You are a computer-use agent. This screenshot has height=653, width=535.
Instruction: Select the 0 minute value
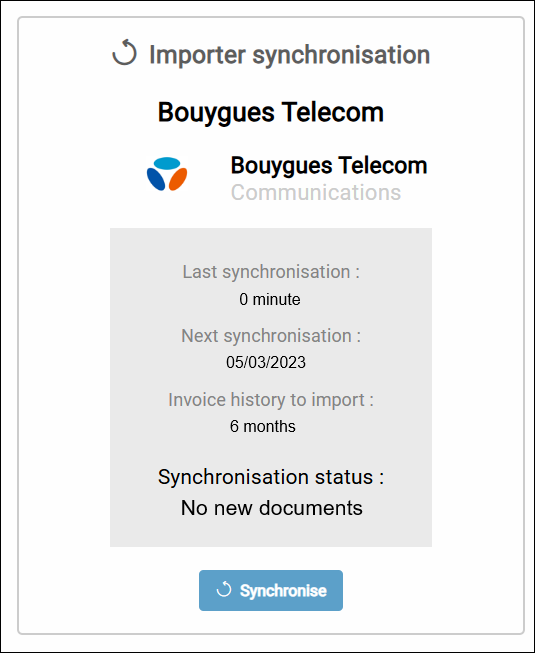point(270,299)
